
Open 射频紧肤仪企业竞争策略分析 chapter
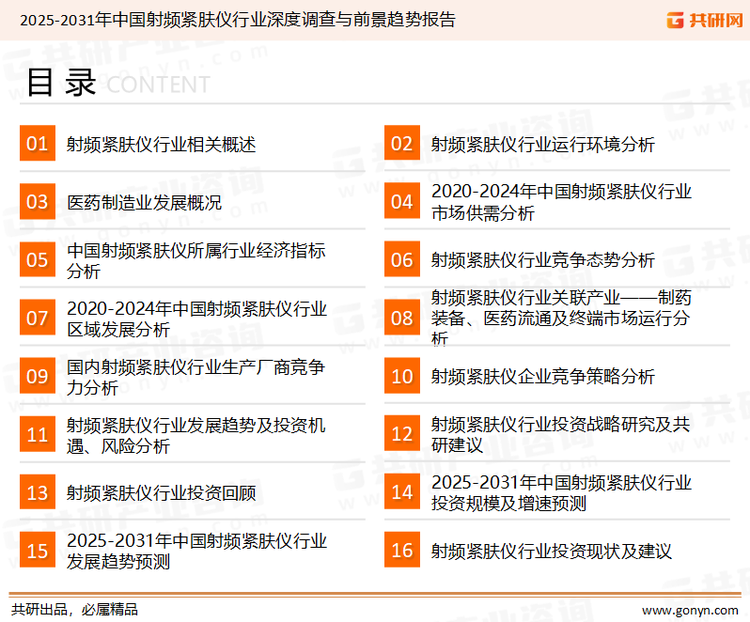coord(543,377)
